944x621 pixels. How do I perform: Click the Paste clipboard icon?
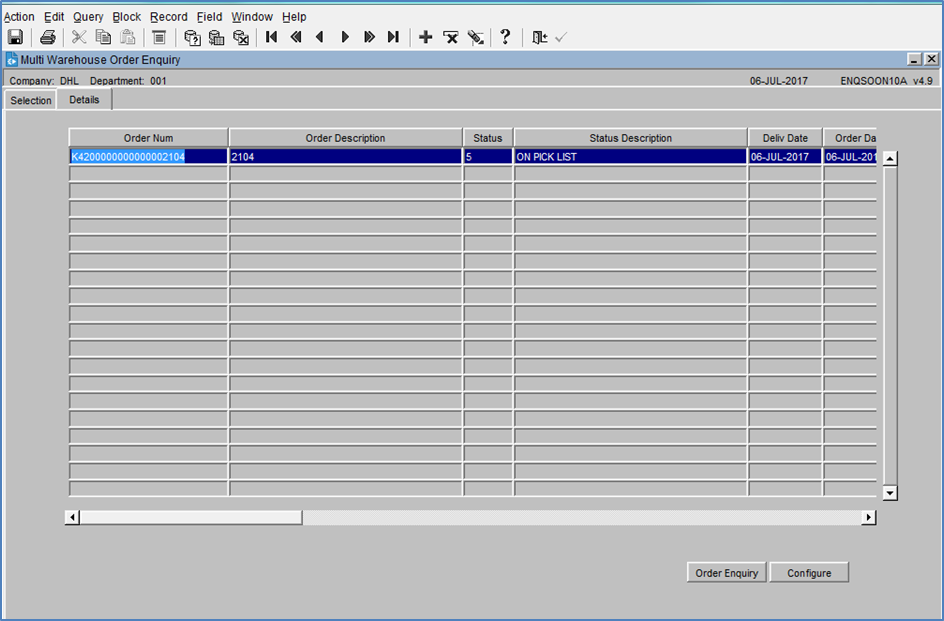(x=128, y=37)
